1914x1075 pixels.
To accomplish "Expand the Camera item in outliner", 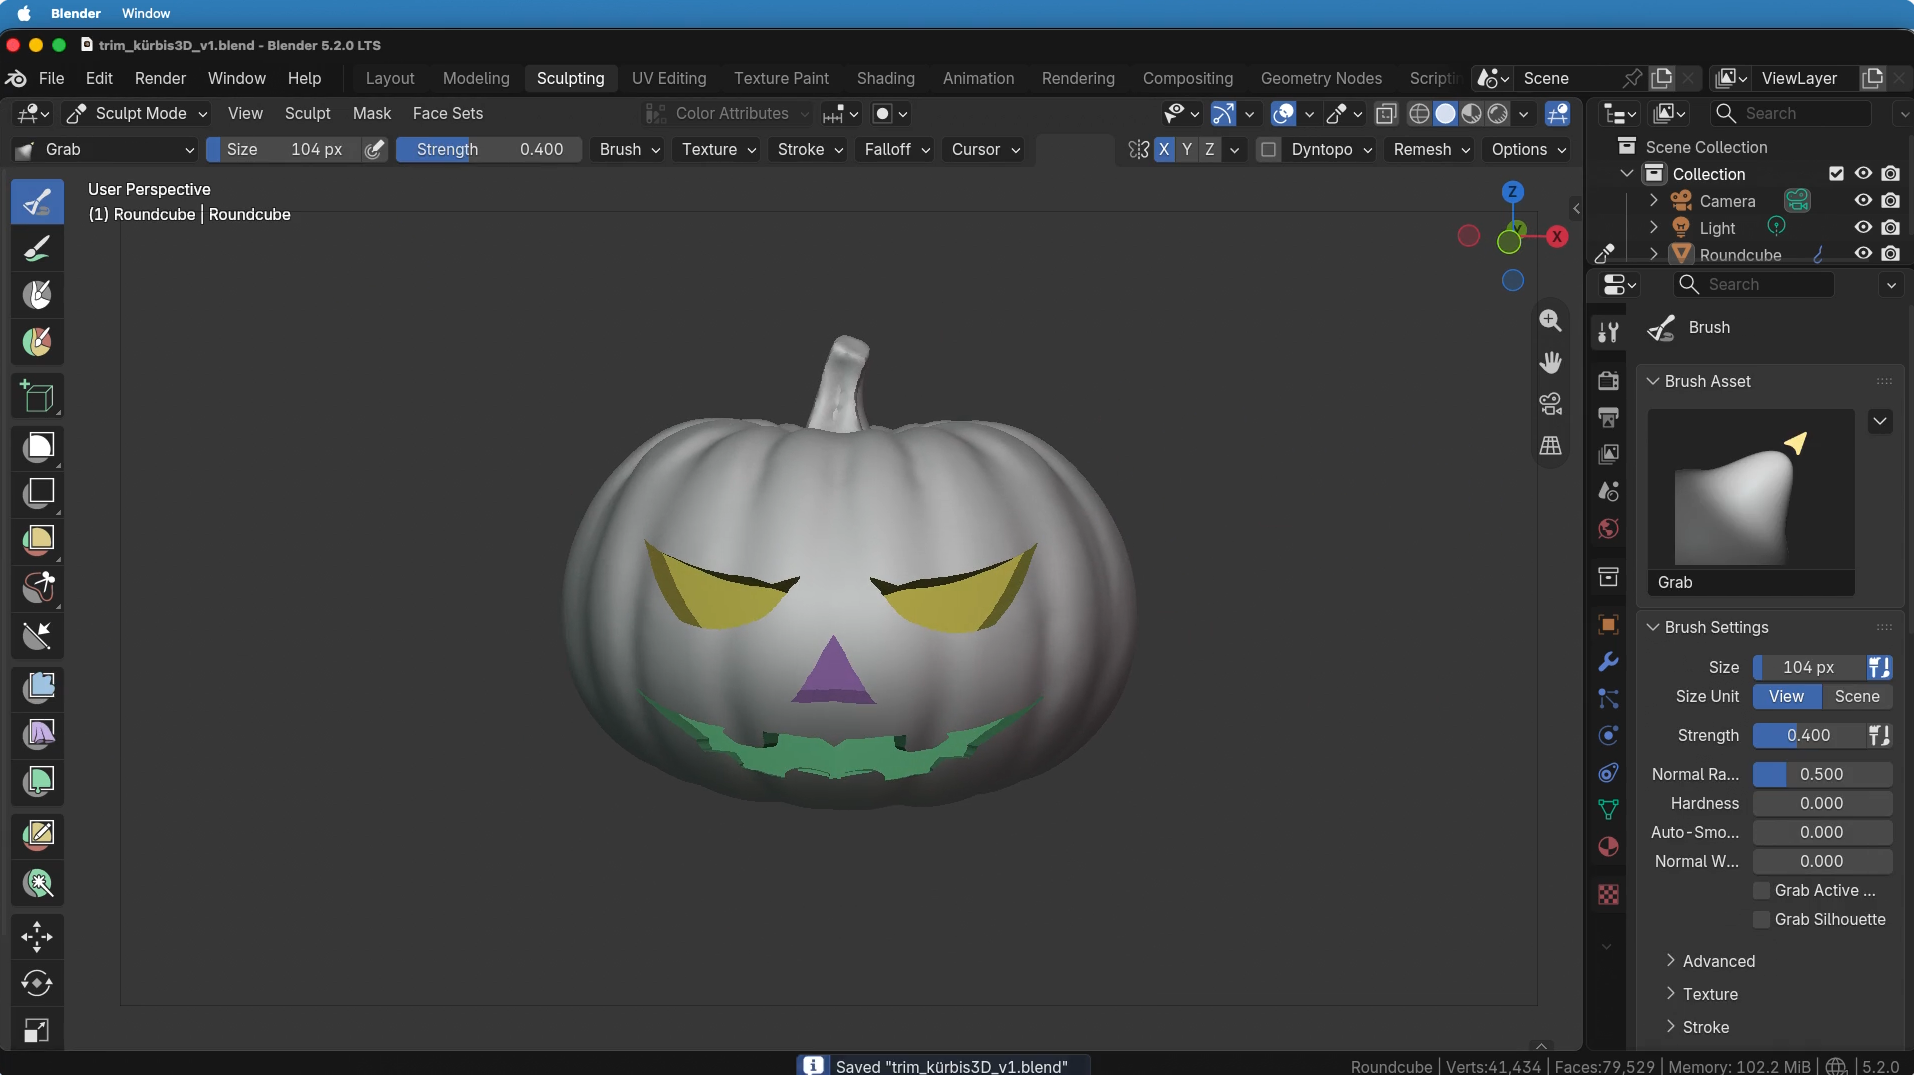I will click(x=1654, y=201).
